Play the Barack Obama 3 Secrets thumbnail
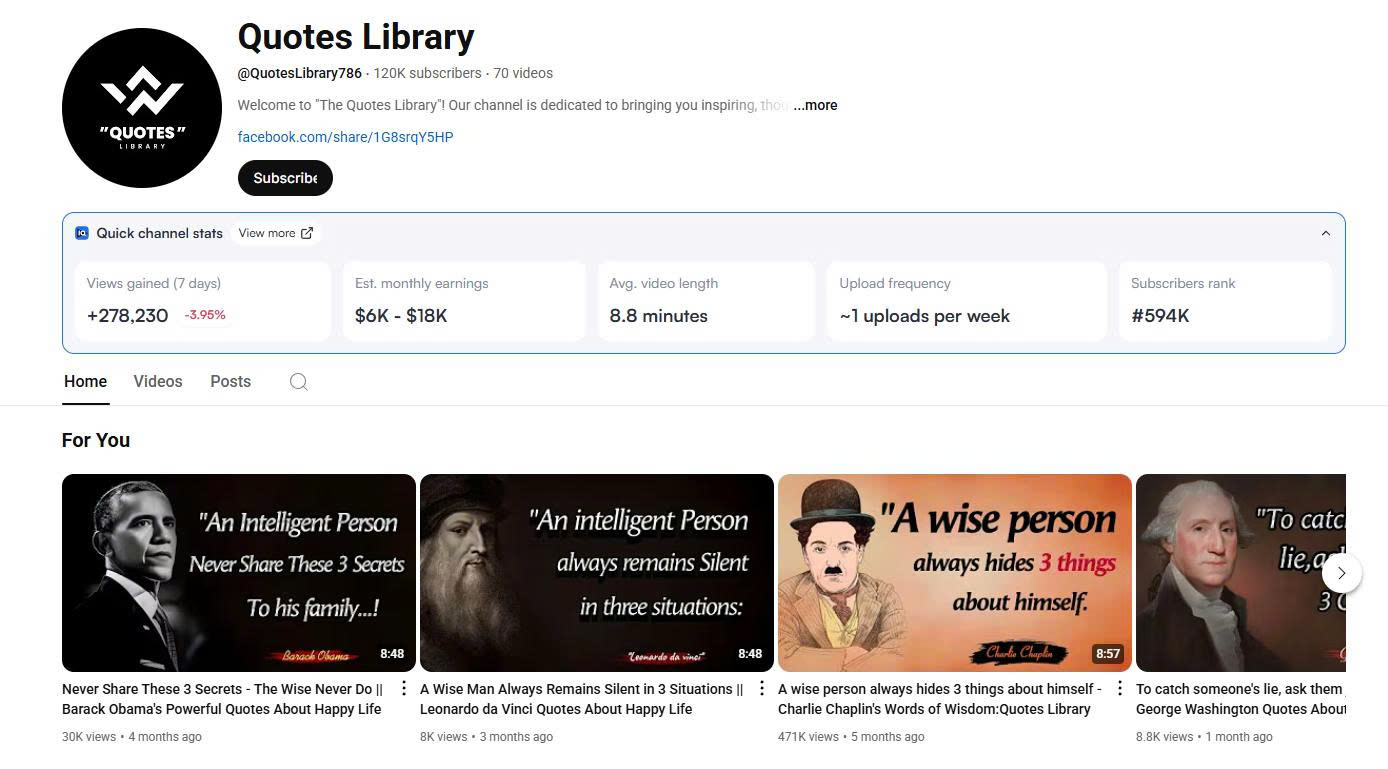1388x769 pixels. (238, 572)
